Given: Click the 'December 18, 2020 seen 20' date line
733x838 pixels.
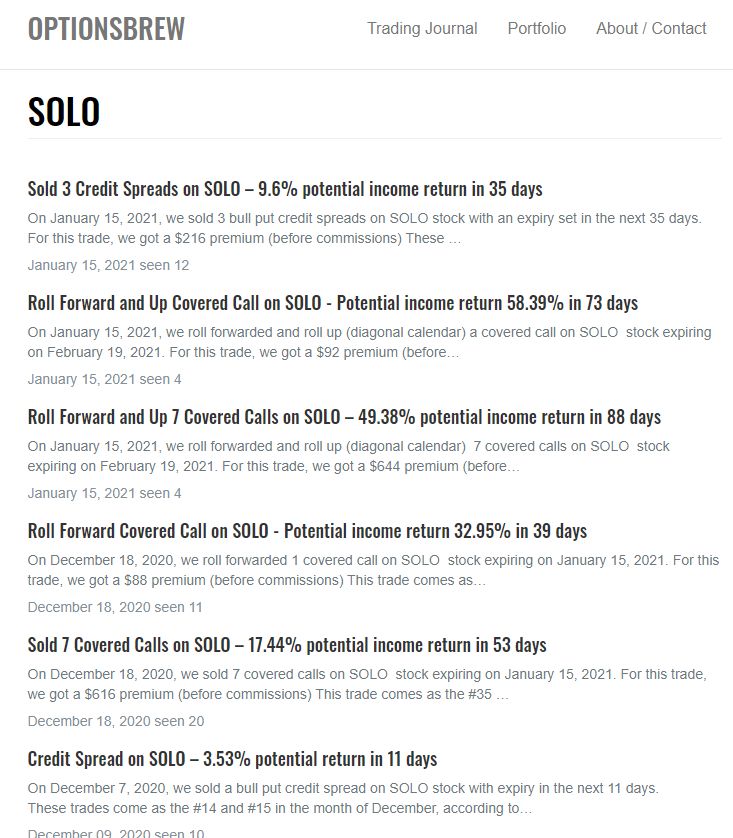Looking at the screenshot, I should point(116,721).
